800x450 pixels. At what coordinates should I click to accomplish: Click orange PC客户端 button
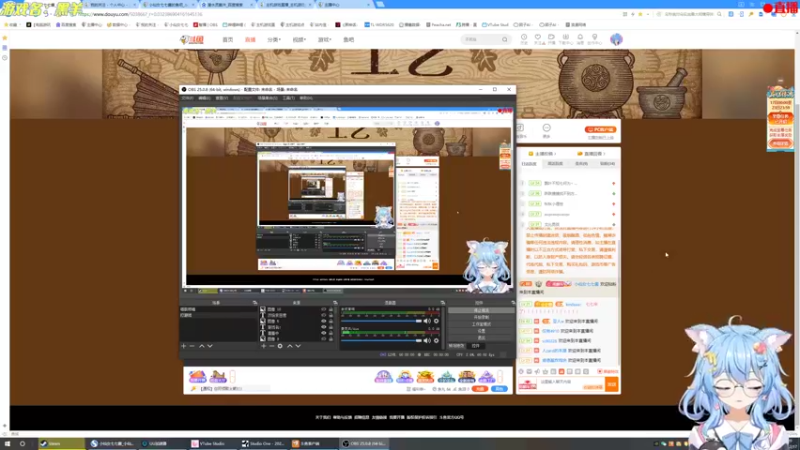[x=601, y=130]
